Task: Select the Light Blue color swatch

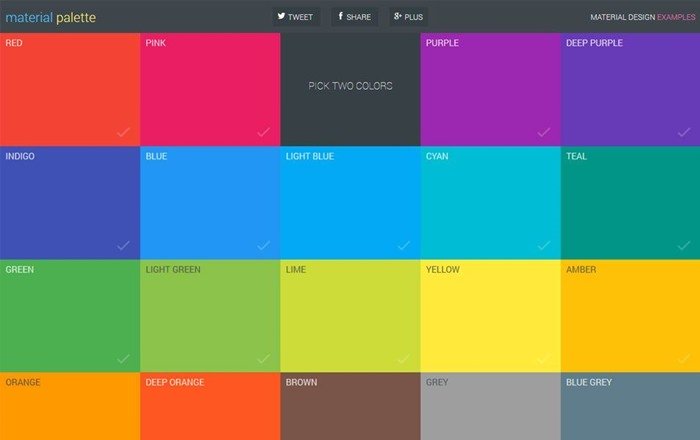Action: 350,203
